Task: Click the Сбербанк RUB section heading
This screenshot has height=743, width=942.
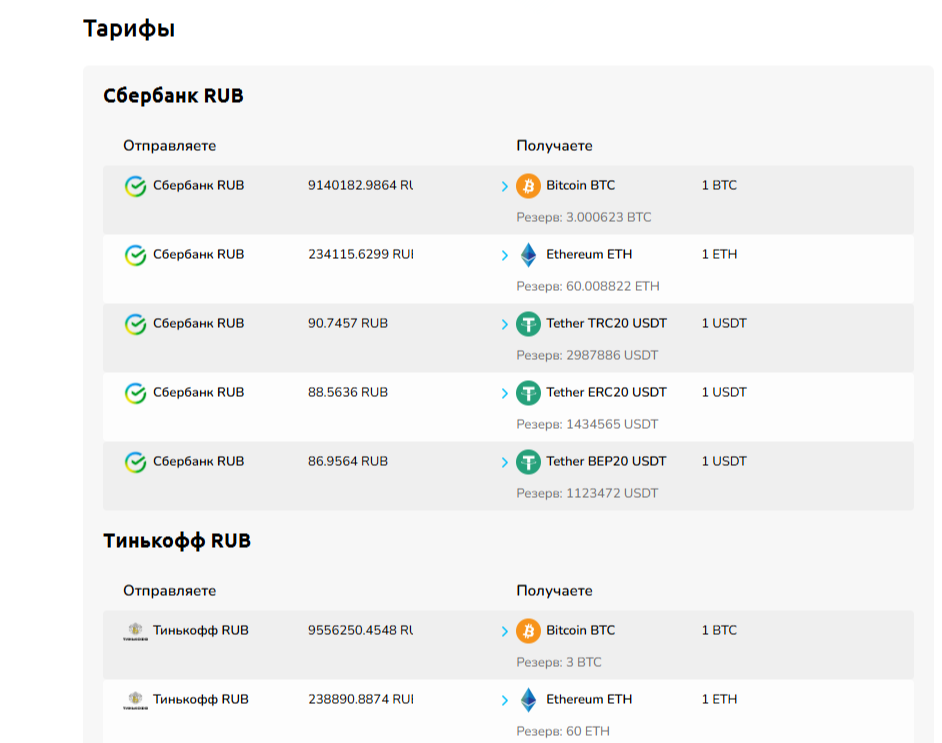Action: tap(173, 96)
